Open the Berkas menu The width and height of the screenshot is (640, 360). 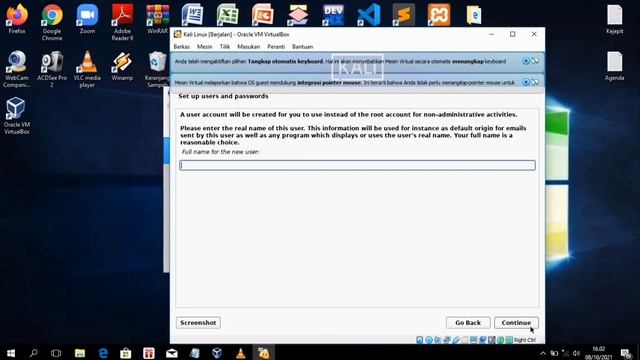click(x=182, y=47)
